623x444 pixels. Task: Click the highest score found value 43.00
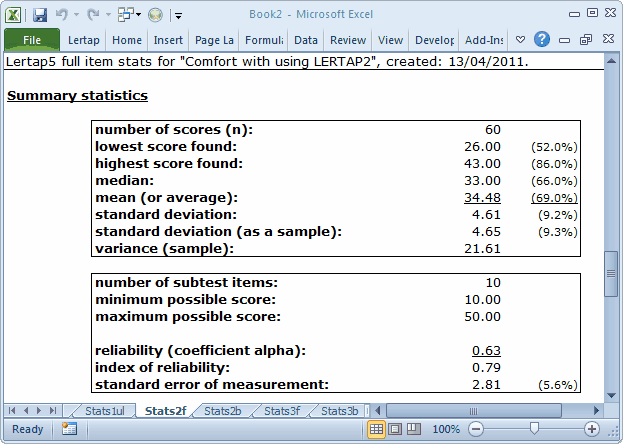(482, 164)
